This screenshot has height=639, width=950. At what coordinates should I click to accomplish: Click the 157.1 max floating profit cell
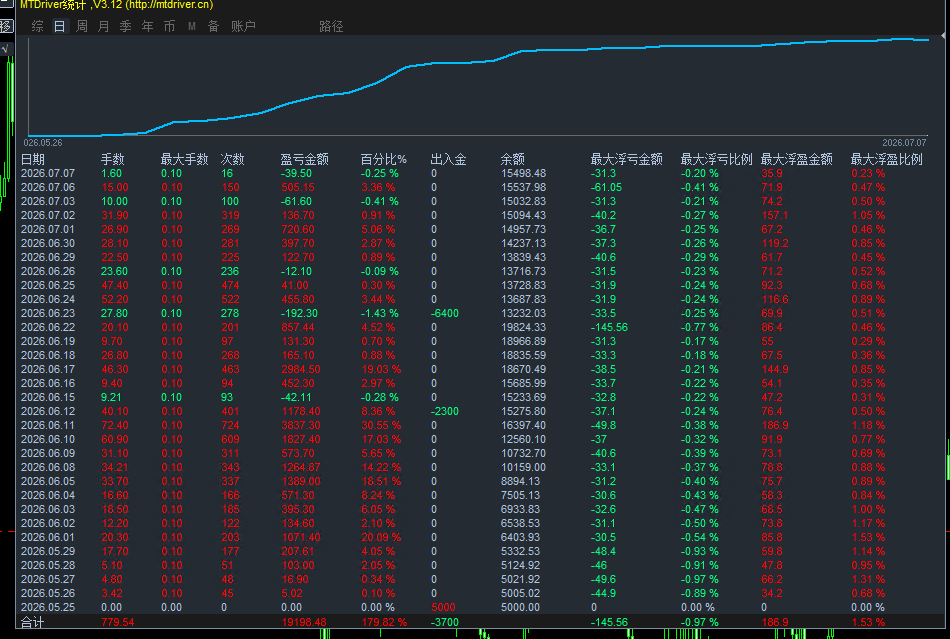point(775,215)
